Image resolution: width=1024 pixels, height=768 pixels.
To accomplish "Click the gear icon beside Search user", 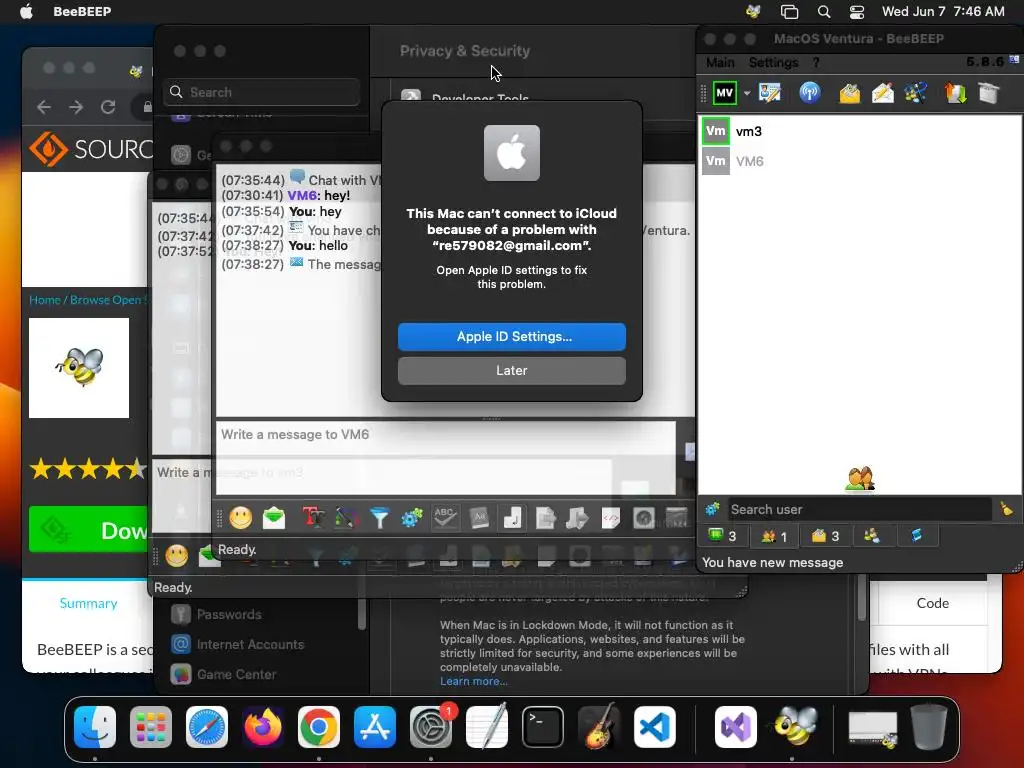I will pos(712,509).
